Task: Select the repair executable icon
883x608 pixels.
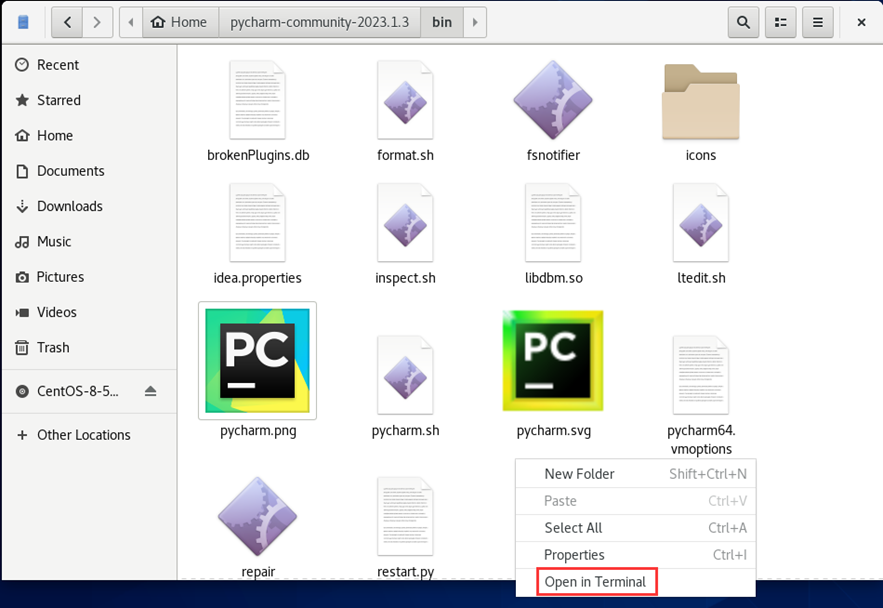Action: pyautogui.click(x=257, y=516)
